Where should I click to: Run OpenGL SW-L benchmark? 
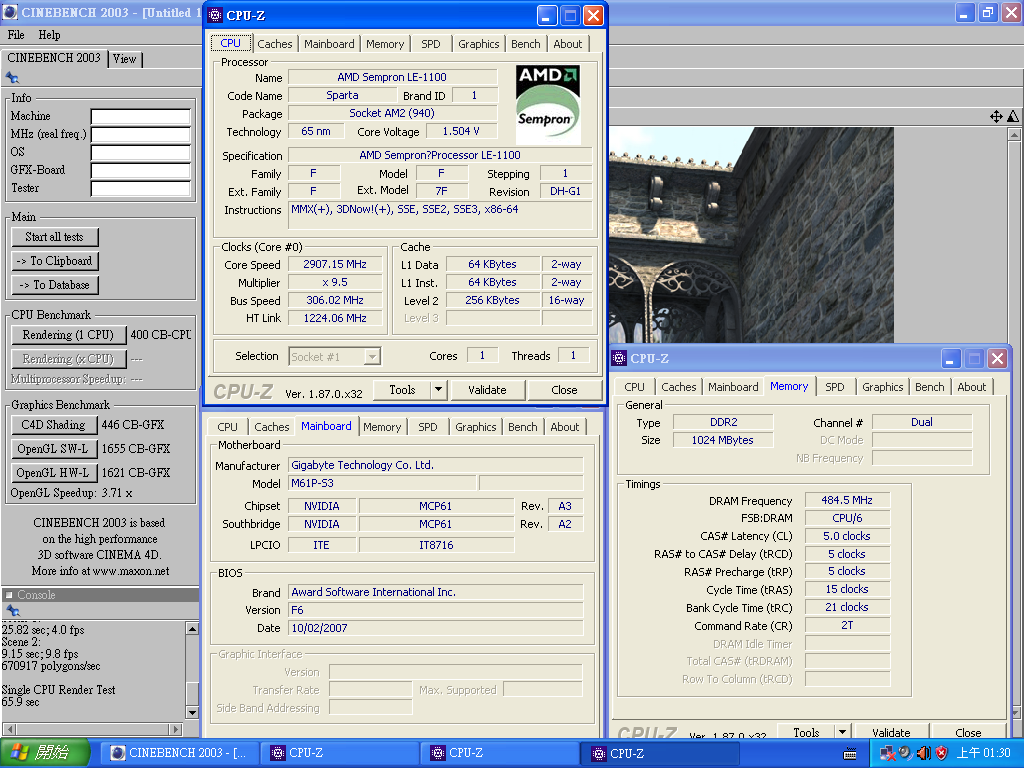[x=54, y=449]
